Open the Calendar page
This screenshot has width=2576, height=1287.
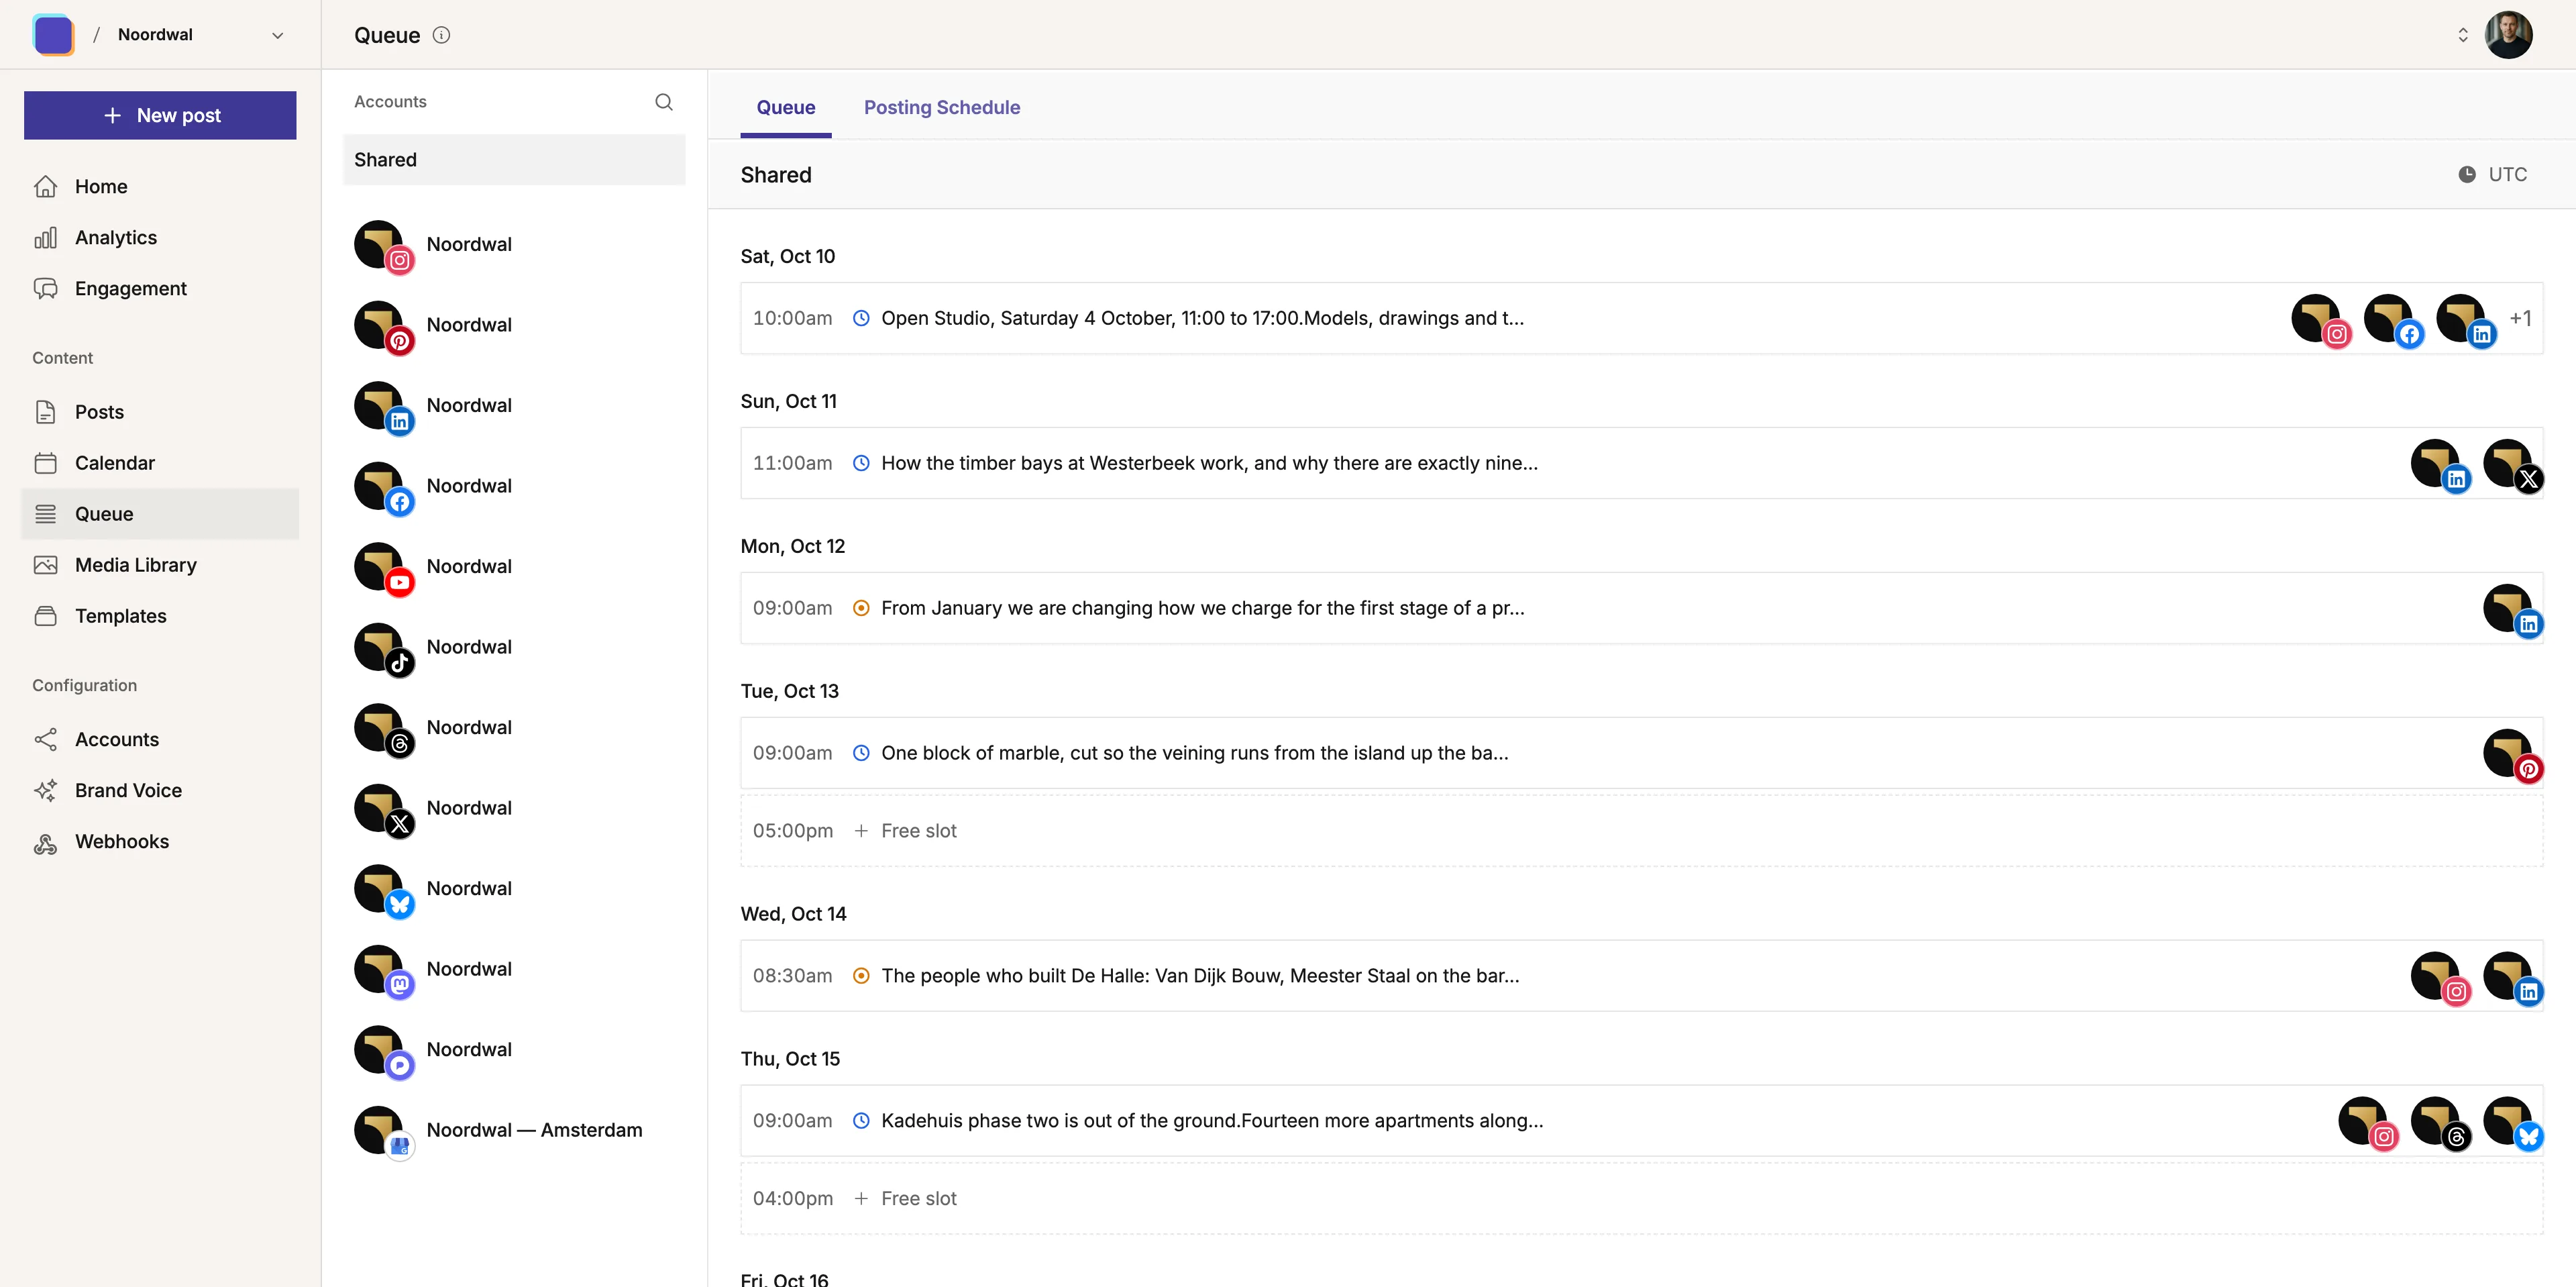[x=160, y=463]
